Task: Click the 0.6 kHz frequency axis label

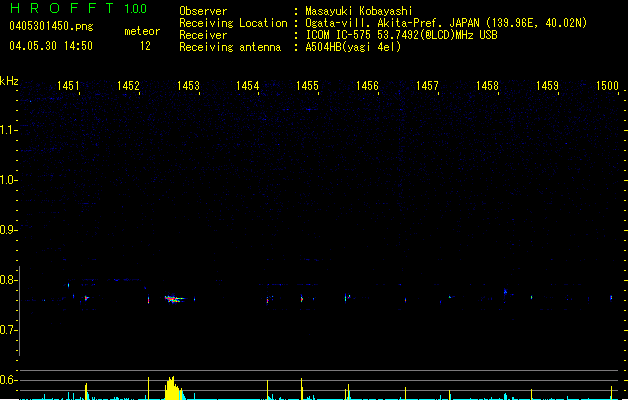Action: pyautogui.click(x=8, y=380)
